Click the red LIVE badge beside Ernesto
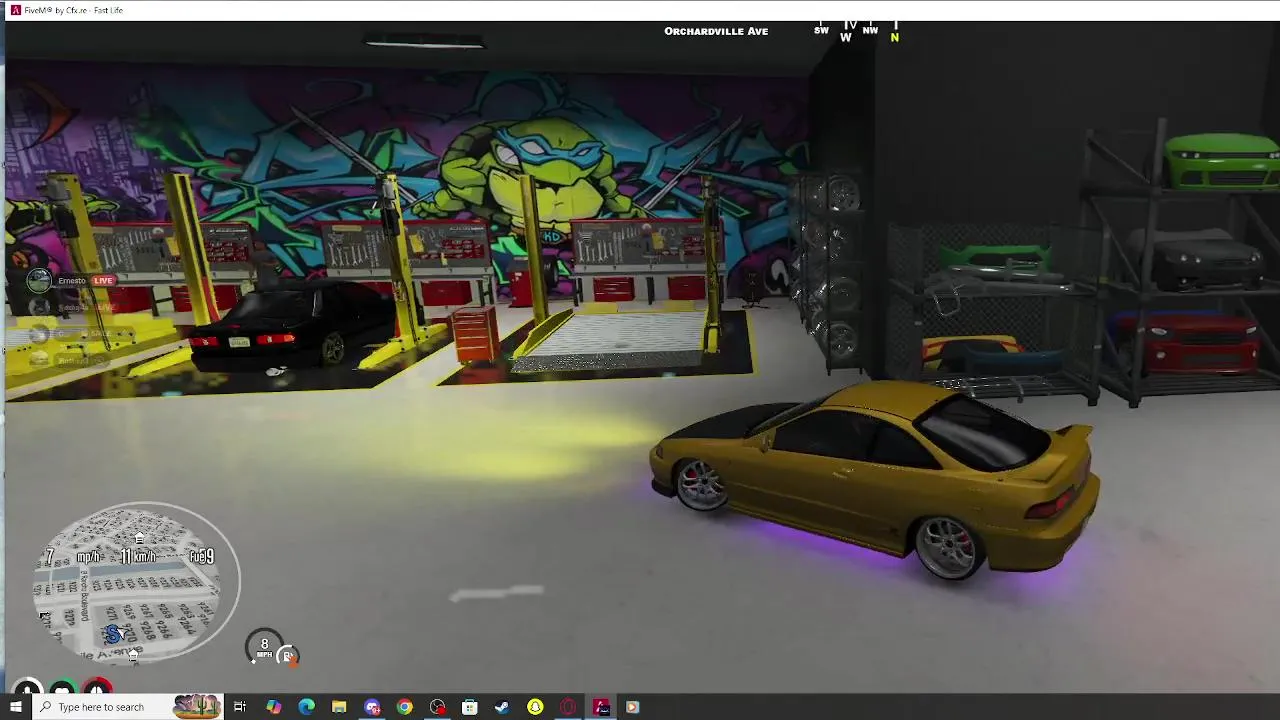1280x720 pixels. click(103, 281)
